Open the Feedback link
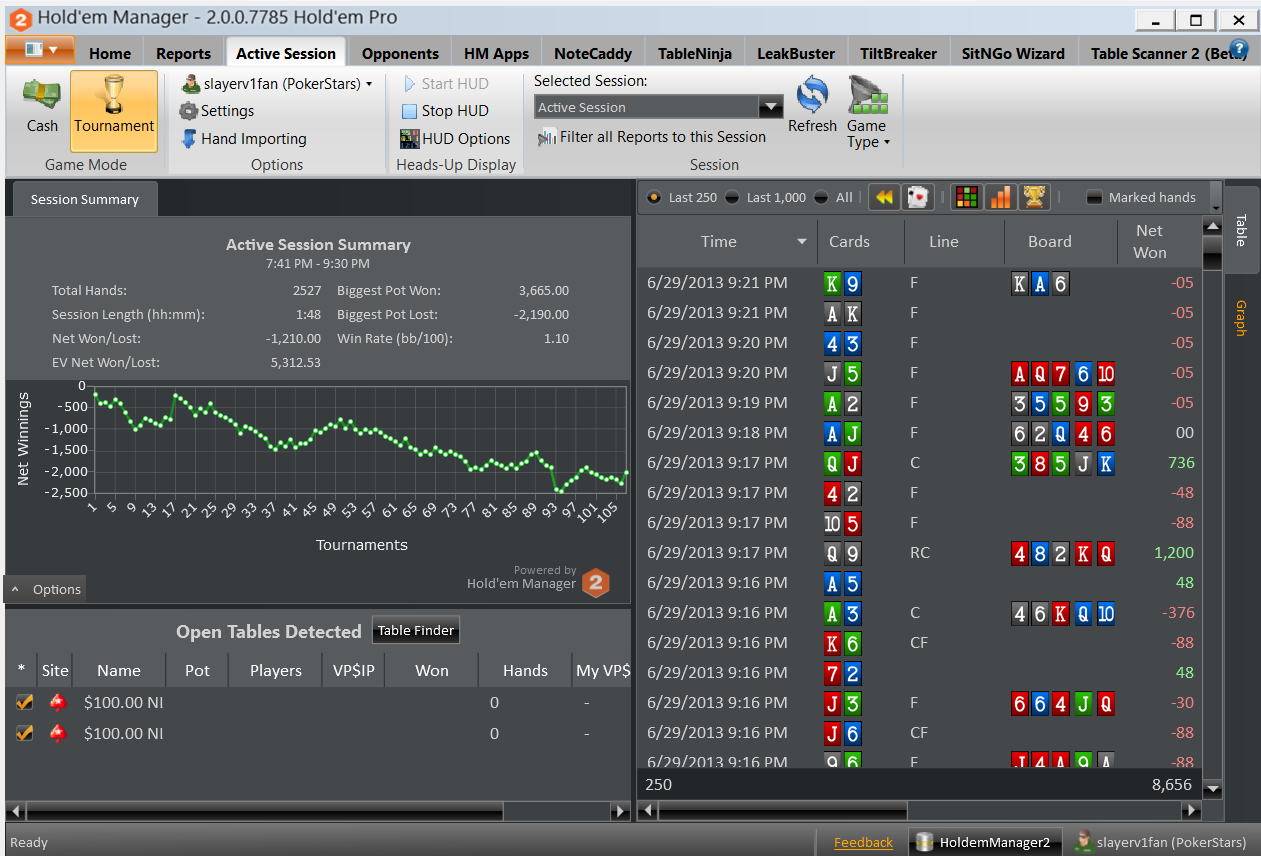 coord(863,842)
